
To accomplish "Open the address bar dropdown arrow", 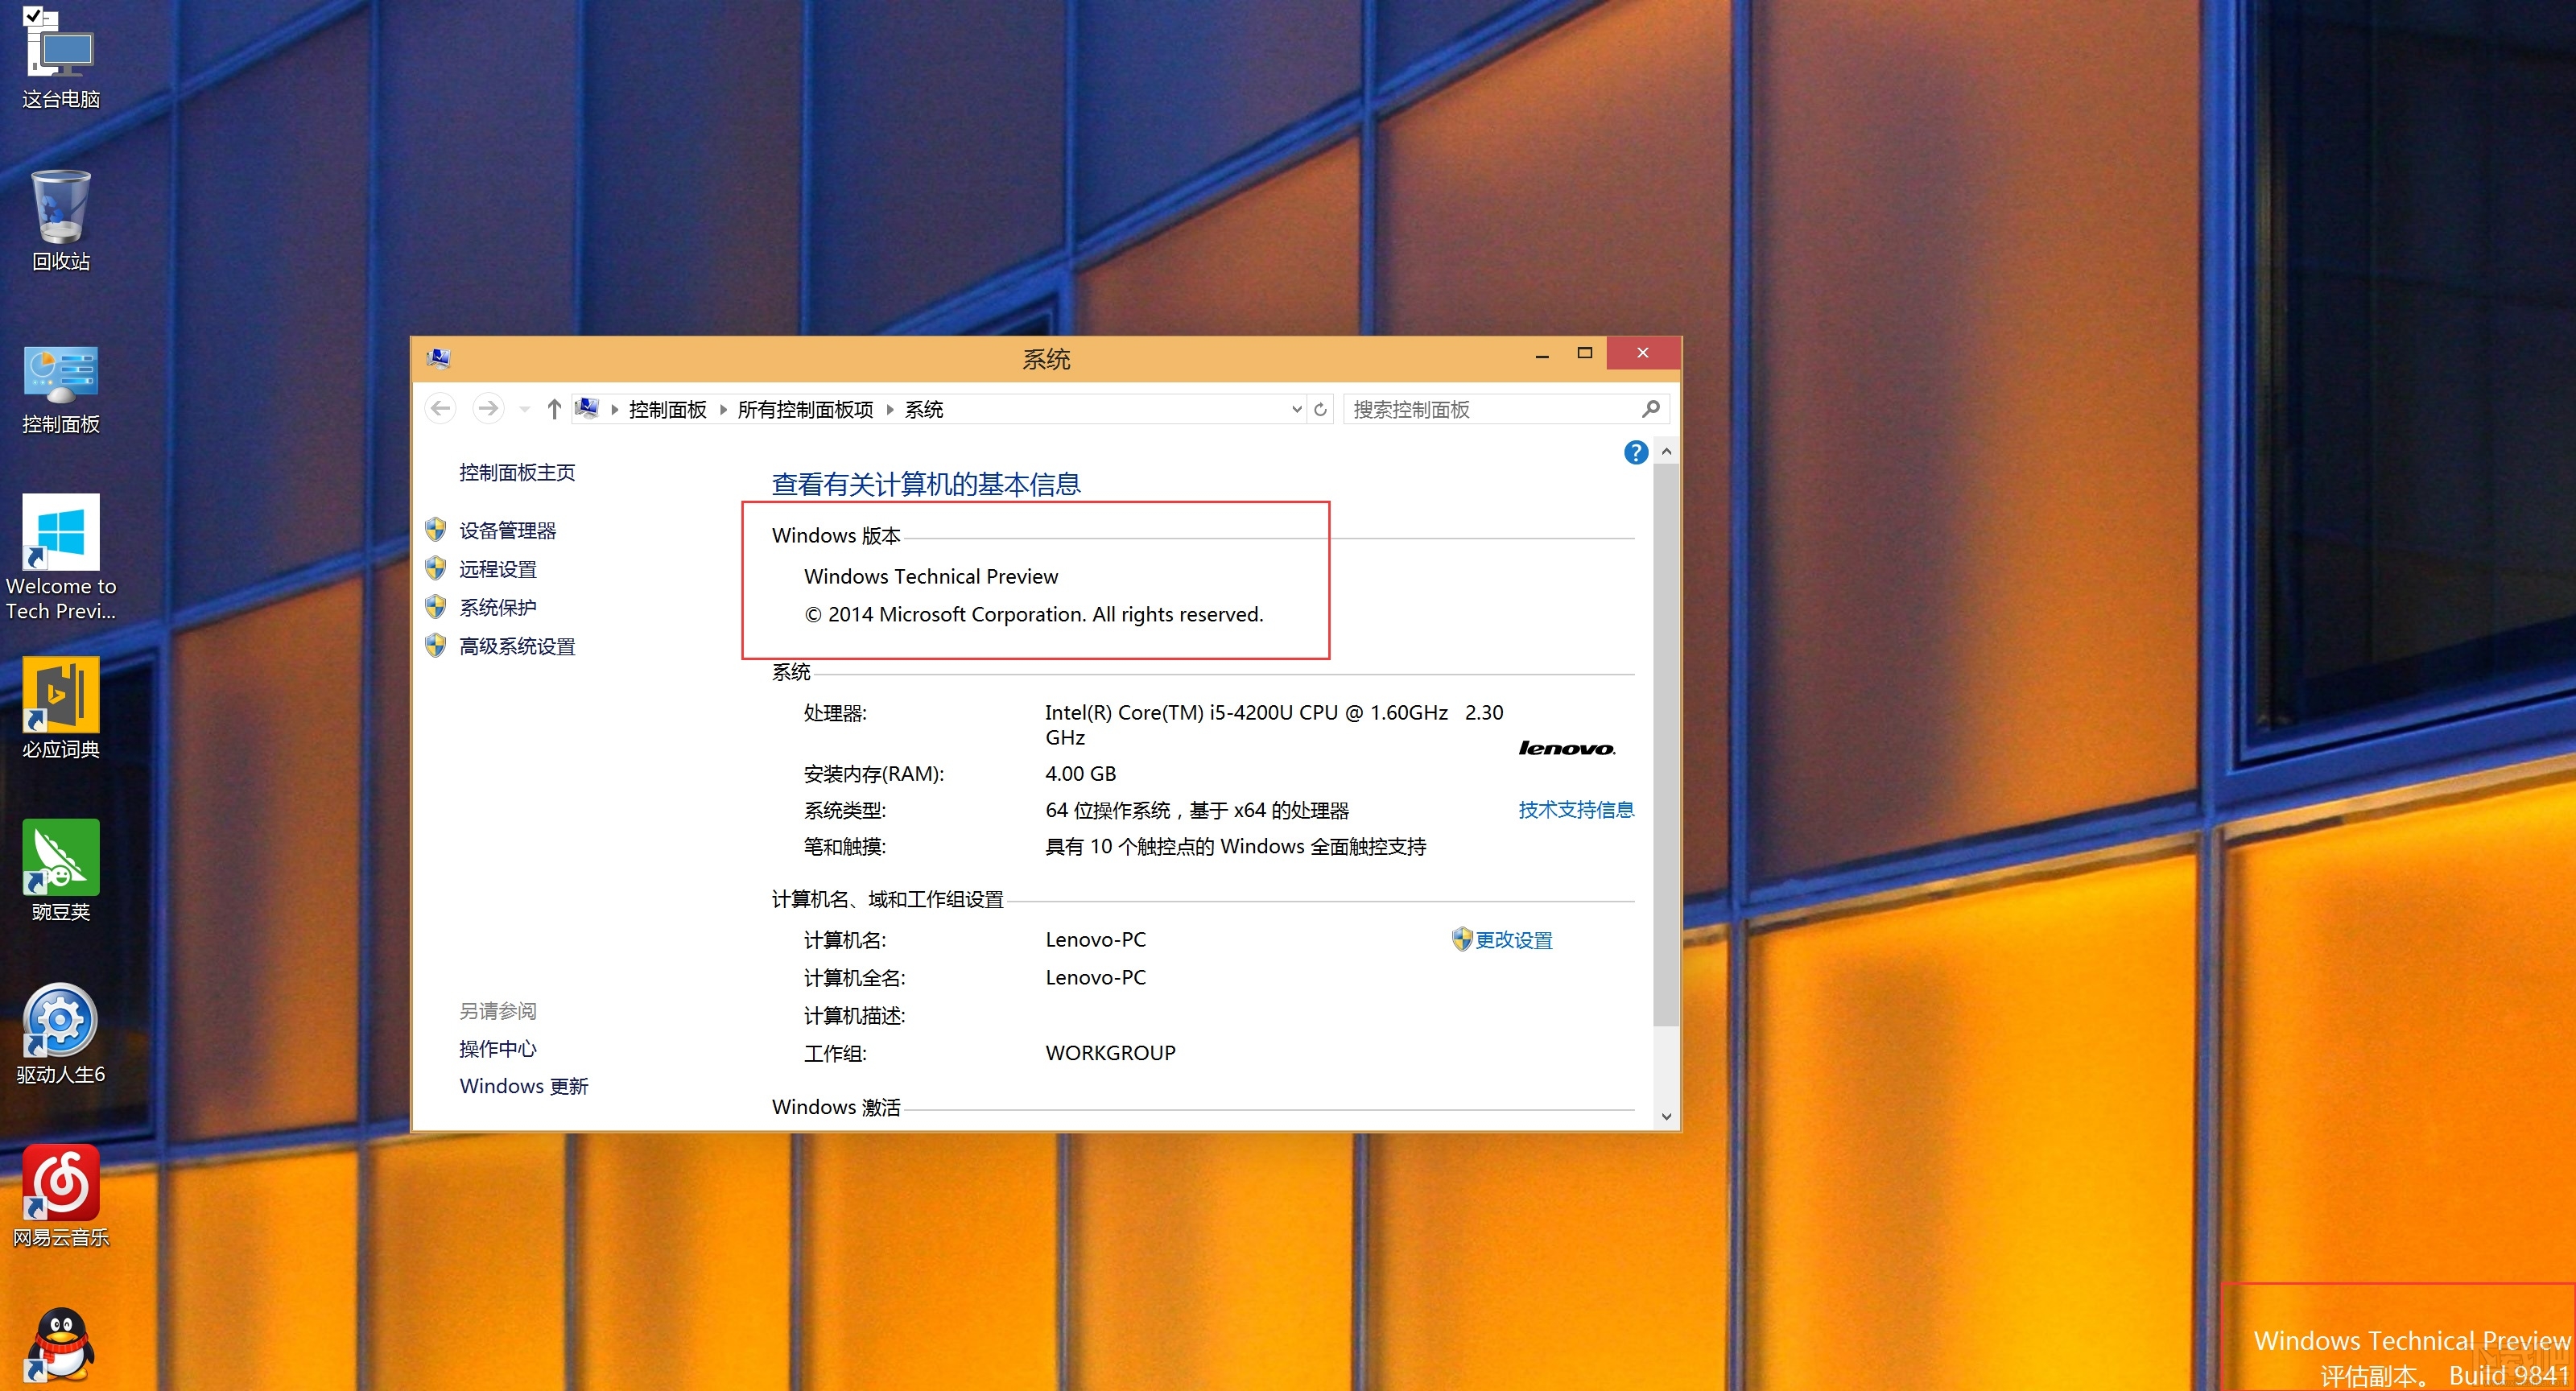I will pyautogui.click(x=1297, y=408).
